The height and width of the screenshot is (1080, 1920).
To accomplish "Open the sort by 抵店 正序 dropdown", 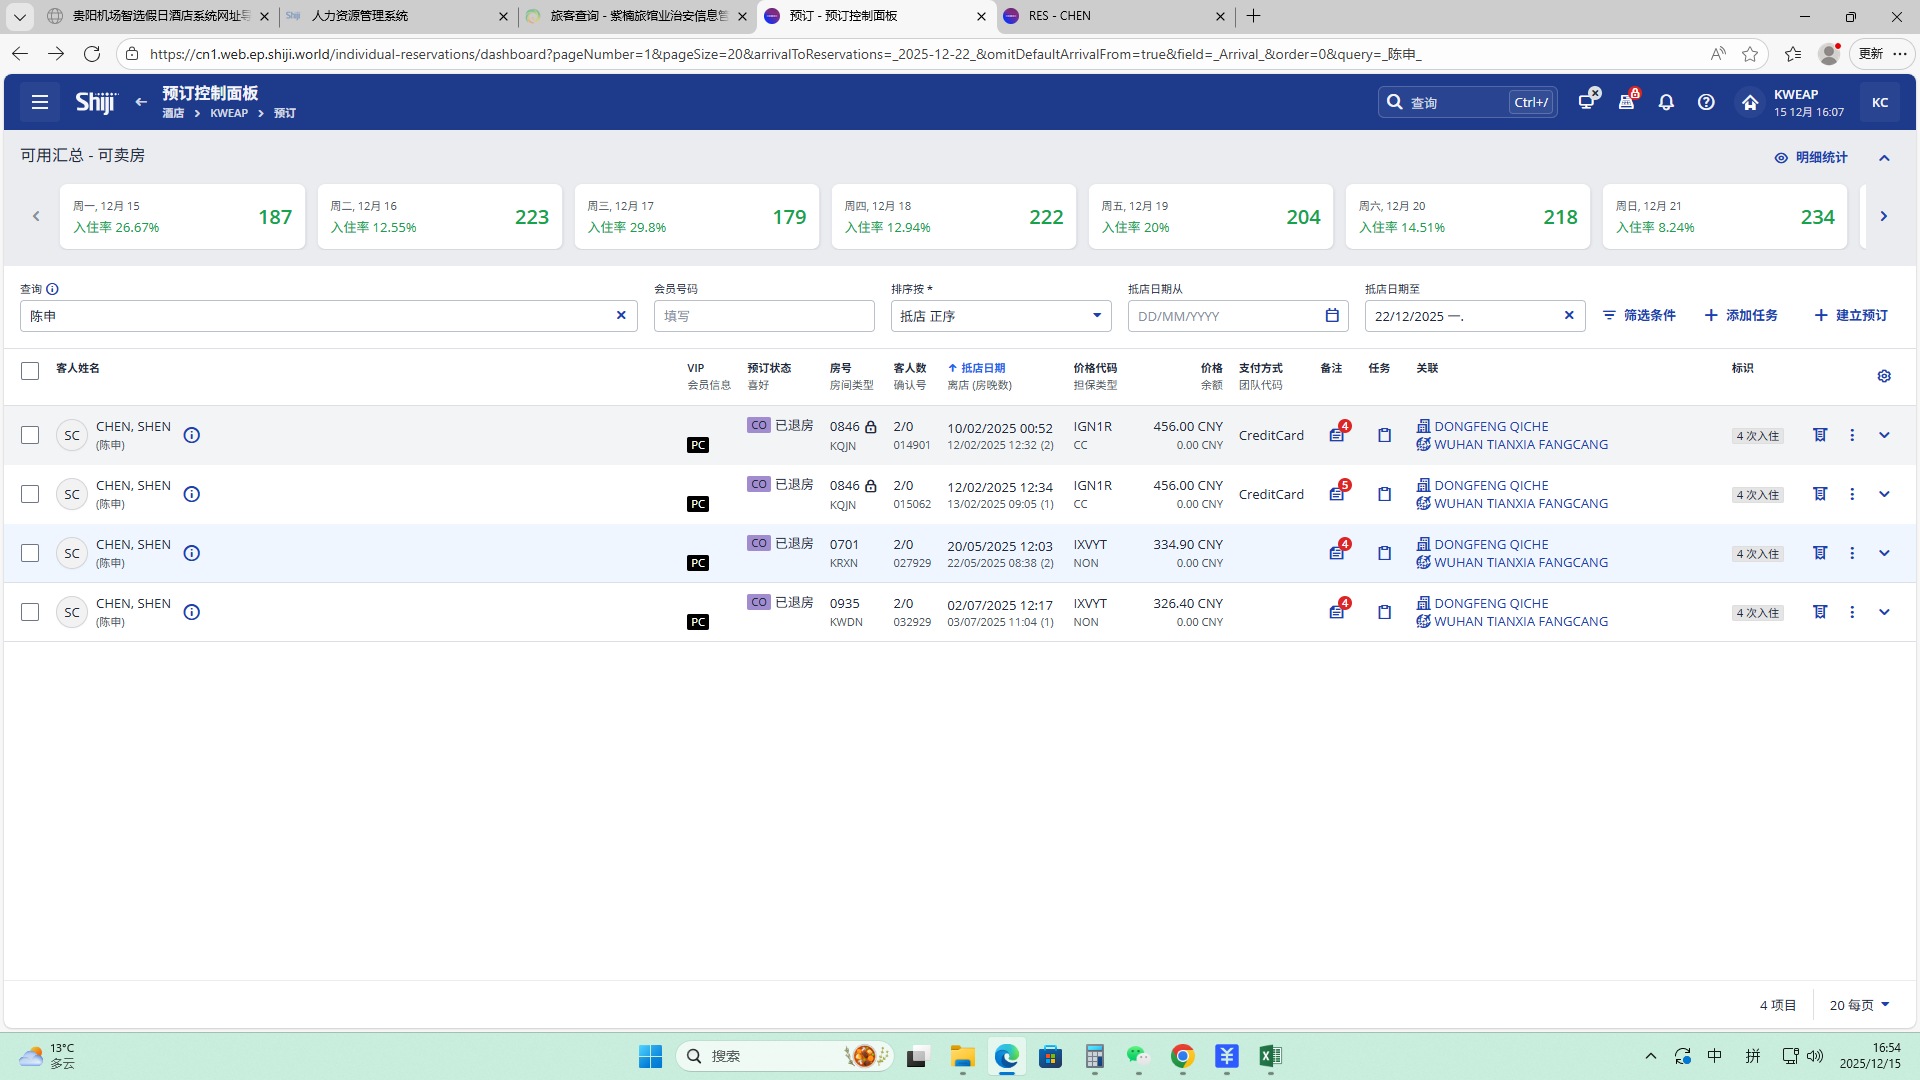I will (x=1000, y=316).
